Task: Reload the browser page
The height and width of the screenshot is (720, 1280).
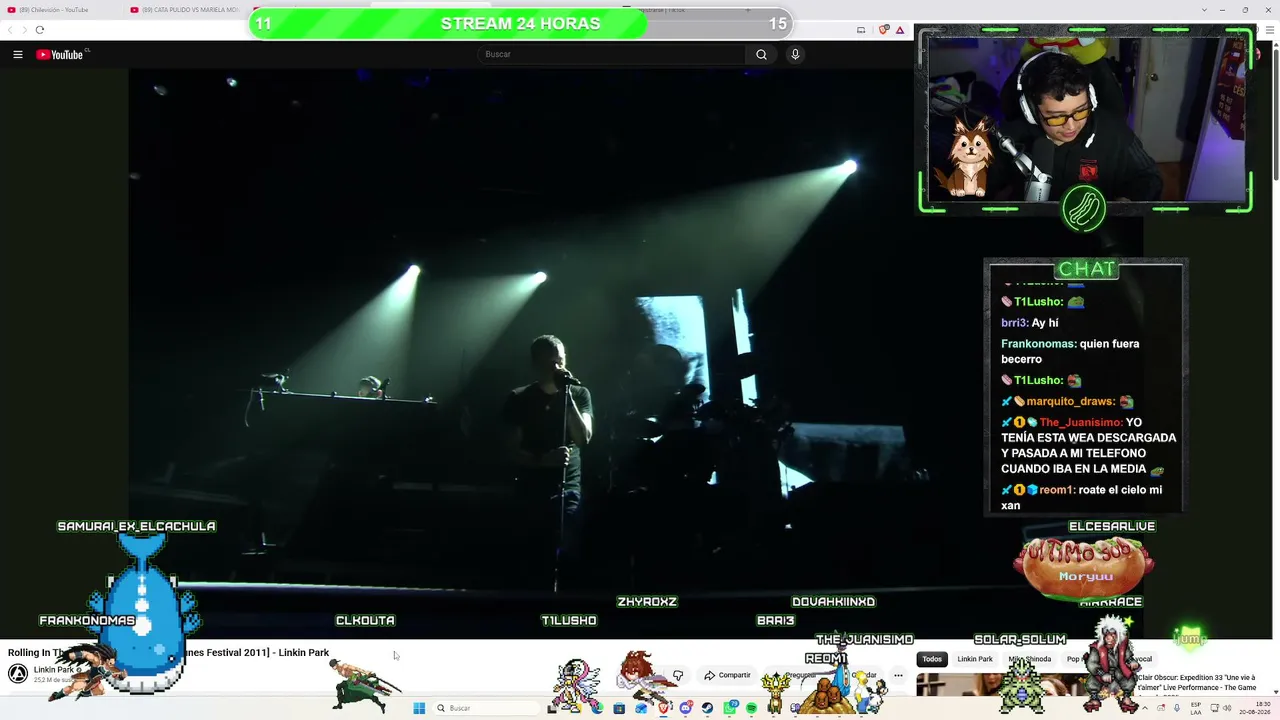Action: coord(39,30)
